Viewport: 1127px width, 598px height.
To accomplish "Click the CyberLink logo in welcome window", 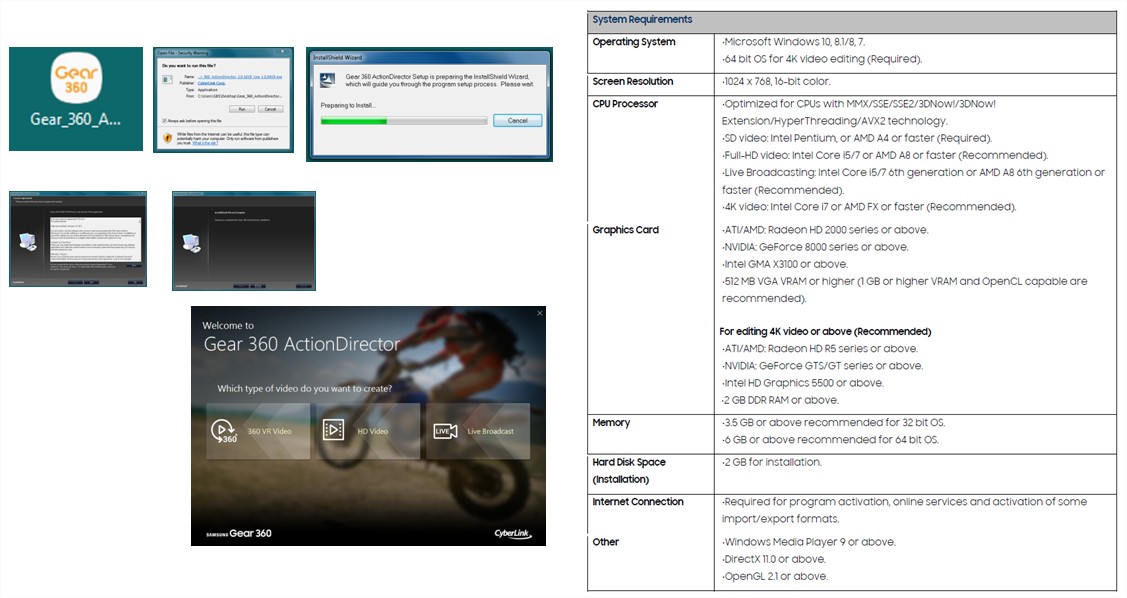I will pyautogui.click(x=512, y=533).
